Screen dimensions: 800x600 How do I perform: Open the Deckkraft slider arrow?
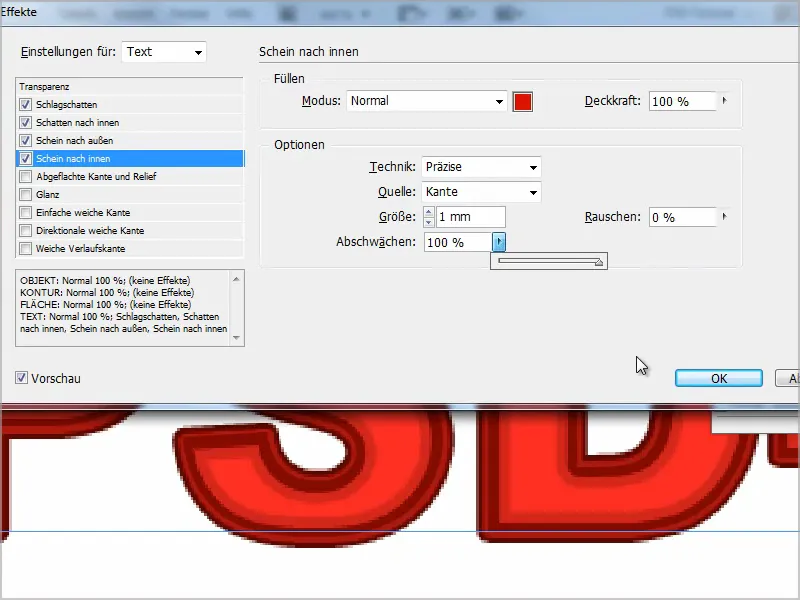point(724,101)
